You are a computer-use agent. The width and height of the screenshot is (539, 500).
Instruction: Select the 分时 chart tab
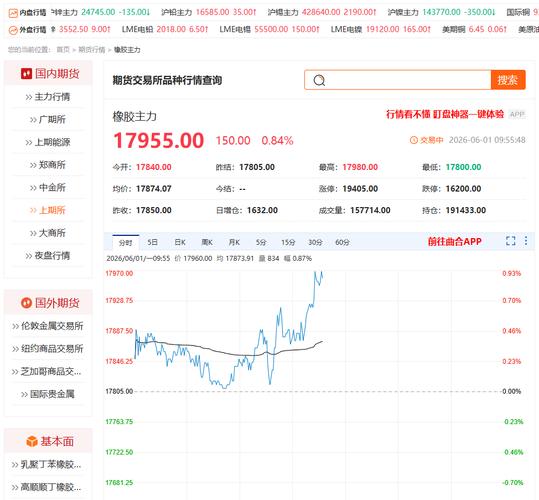[125, 242]
